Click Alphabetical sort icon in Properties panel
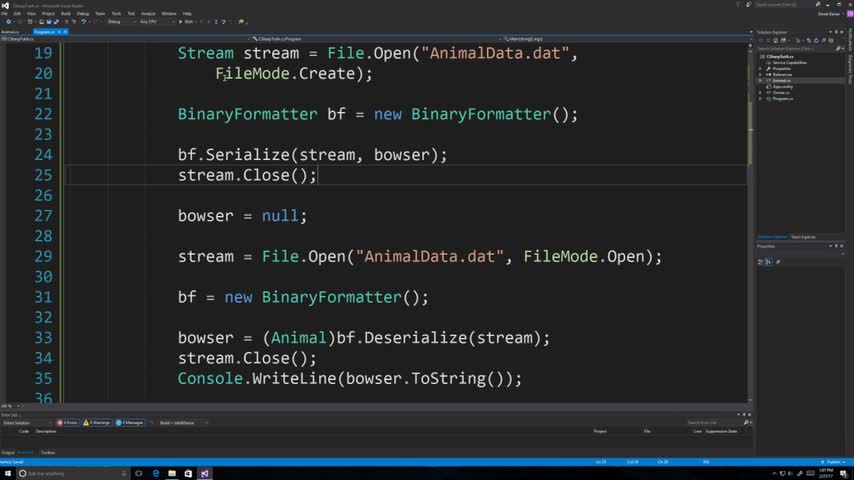Image resolution: width=854 pixels, height=480 pixels. click(x=768, y=262)
